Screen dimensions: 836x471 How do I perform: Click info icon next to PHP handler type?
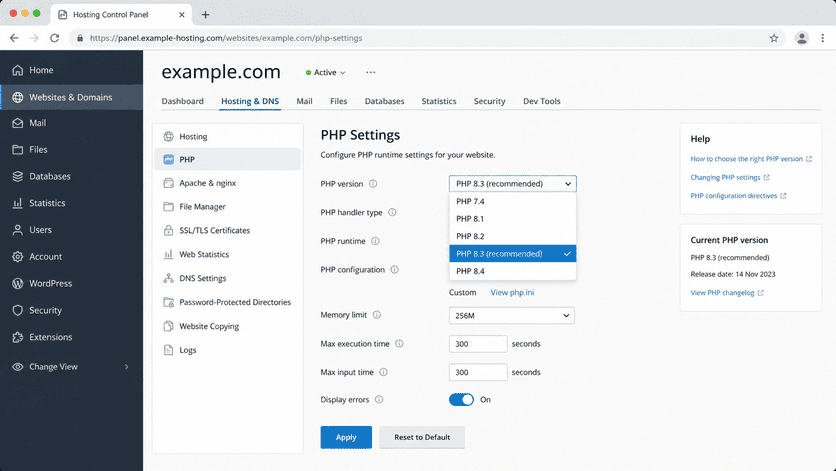click(x=392, y=212)
